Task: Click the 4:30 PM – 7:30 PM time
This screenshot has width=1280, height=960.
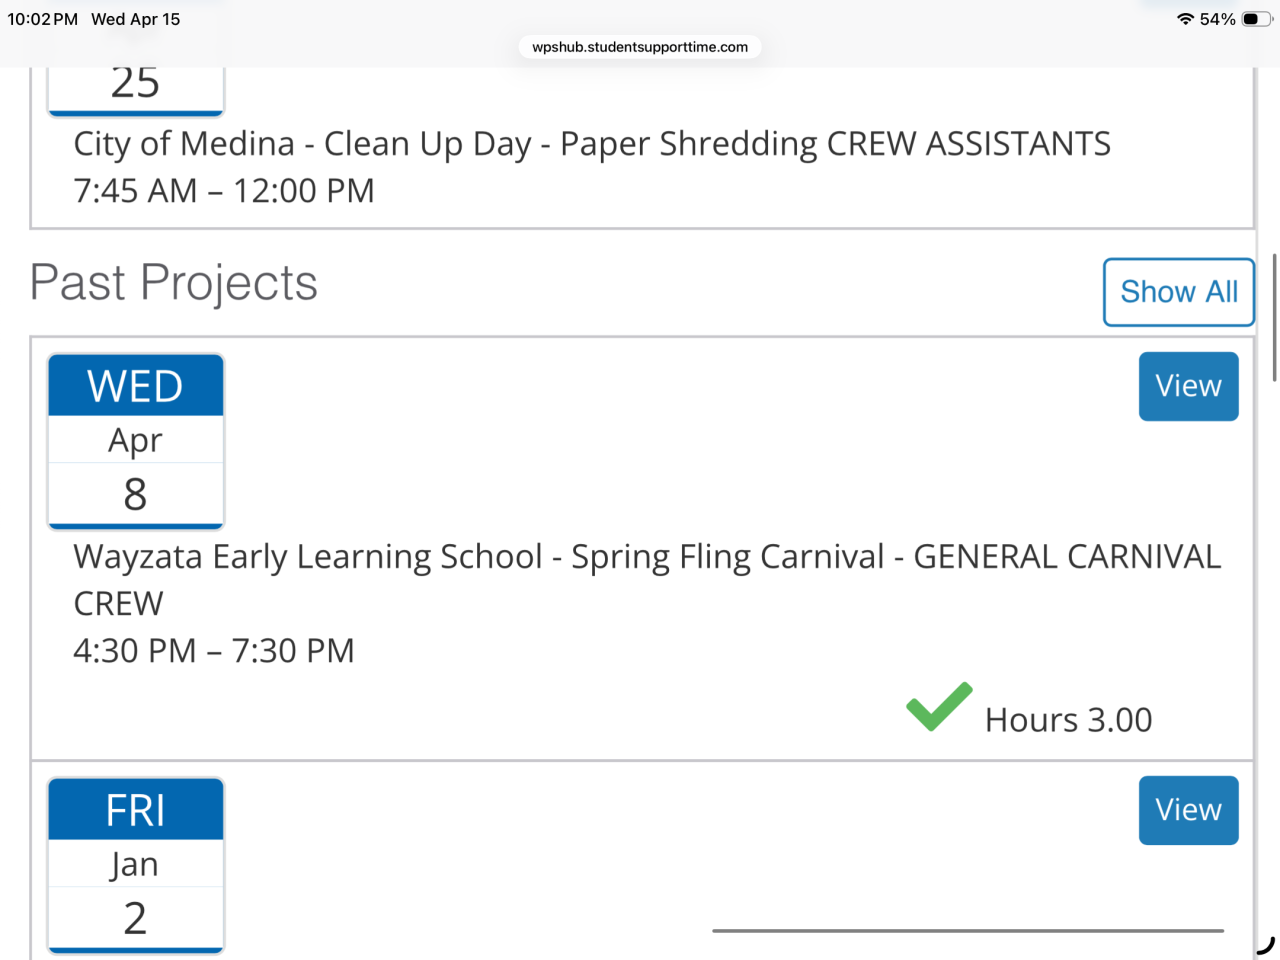Action: coord(214,651)
